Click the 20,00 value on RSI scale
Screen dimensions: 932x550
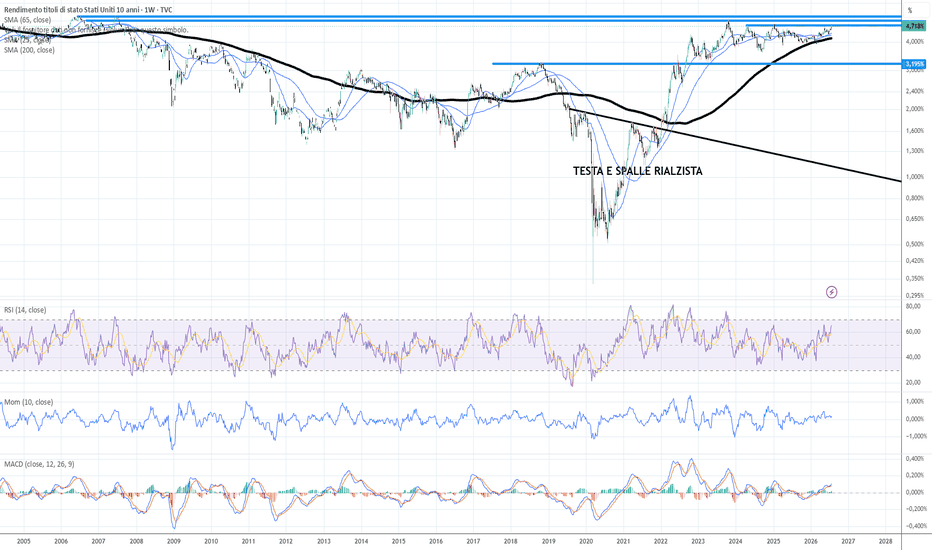click(913, 382)
